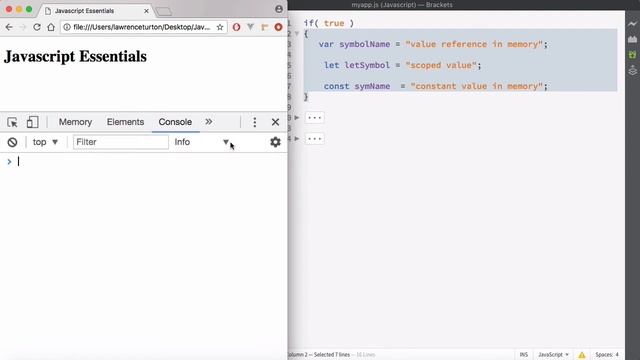Image resolution: width=640 pixels, height=360 pixels.
Task: Click the grey funnel extension icon
Action: [250, 27]
